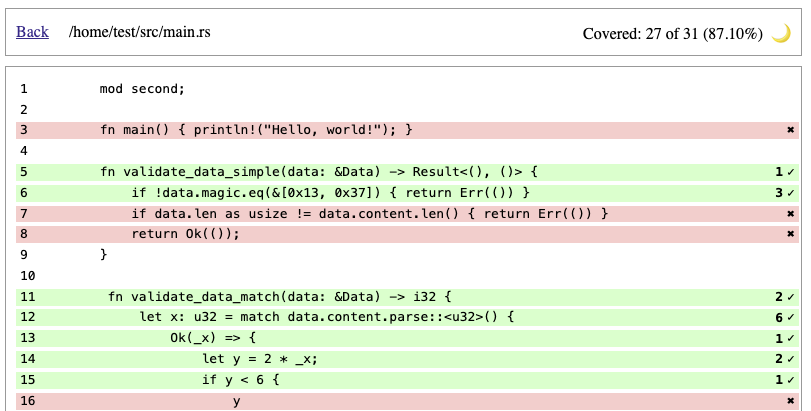Click the hit count 2 on line 11
The image size is (811, 411).
779,297
